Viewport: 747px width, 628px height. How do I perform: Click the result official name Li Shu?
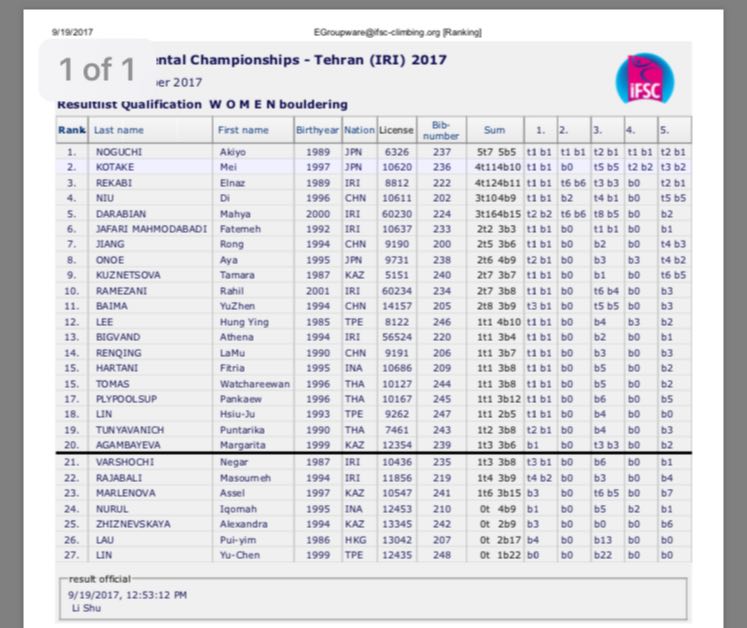pyautogui.click(x=86, y=607)
